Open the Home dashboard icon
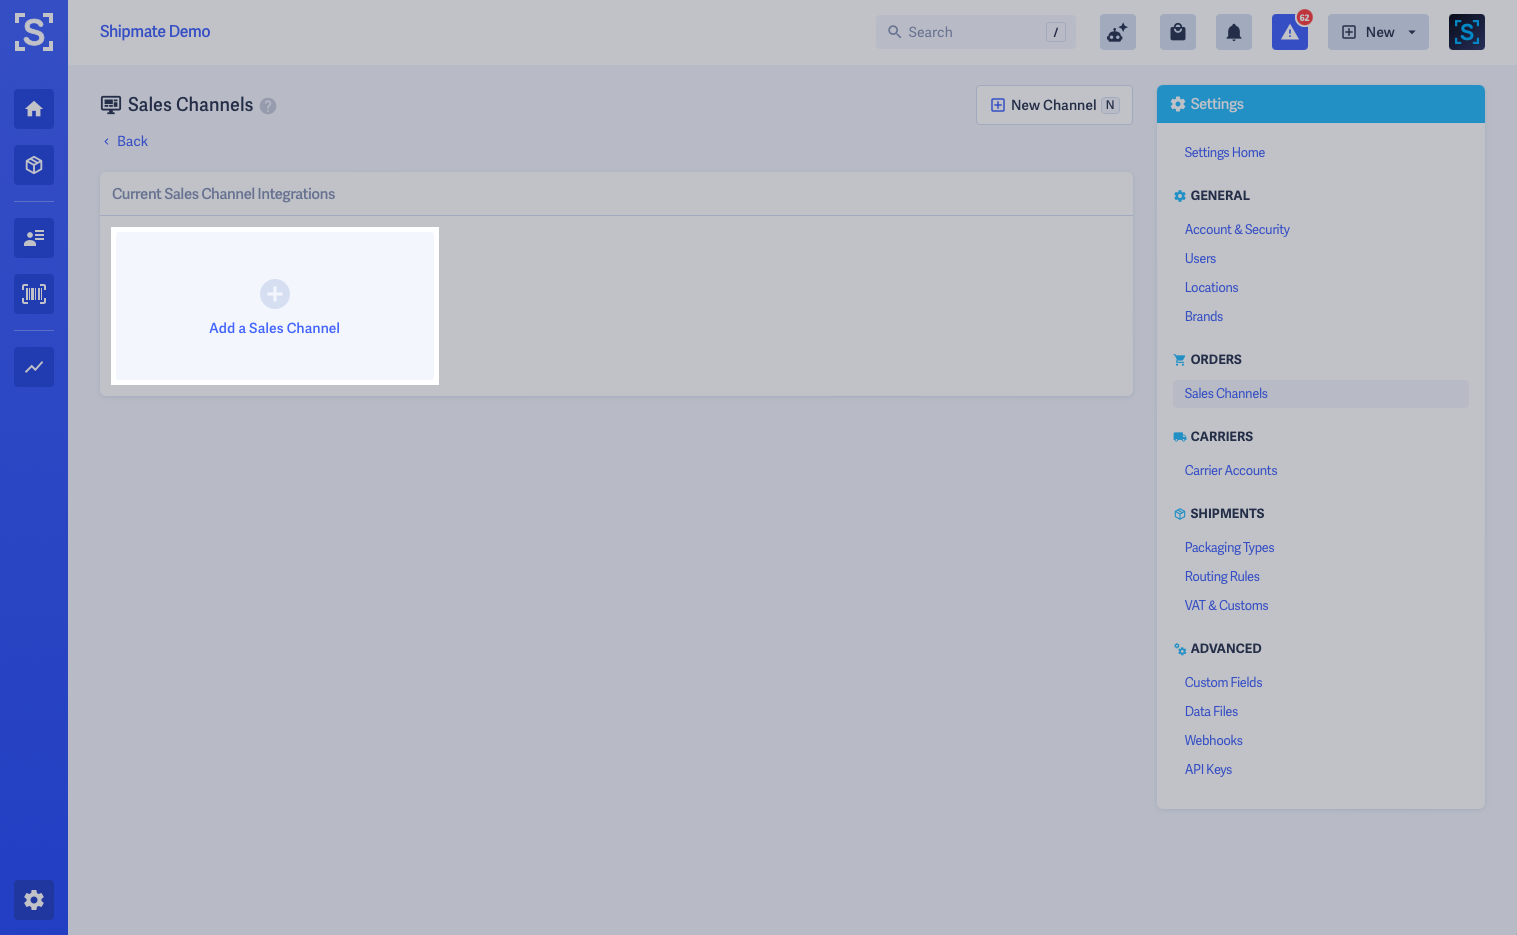1517x935 pixels. coord(33,109)
